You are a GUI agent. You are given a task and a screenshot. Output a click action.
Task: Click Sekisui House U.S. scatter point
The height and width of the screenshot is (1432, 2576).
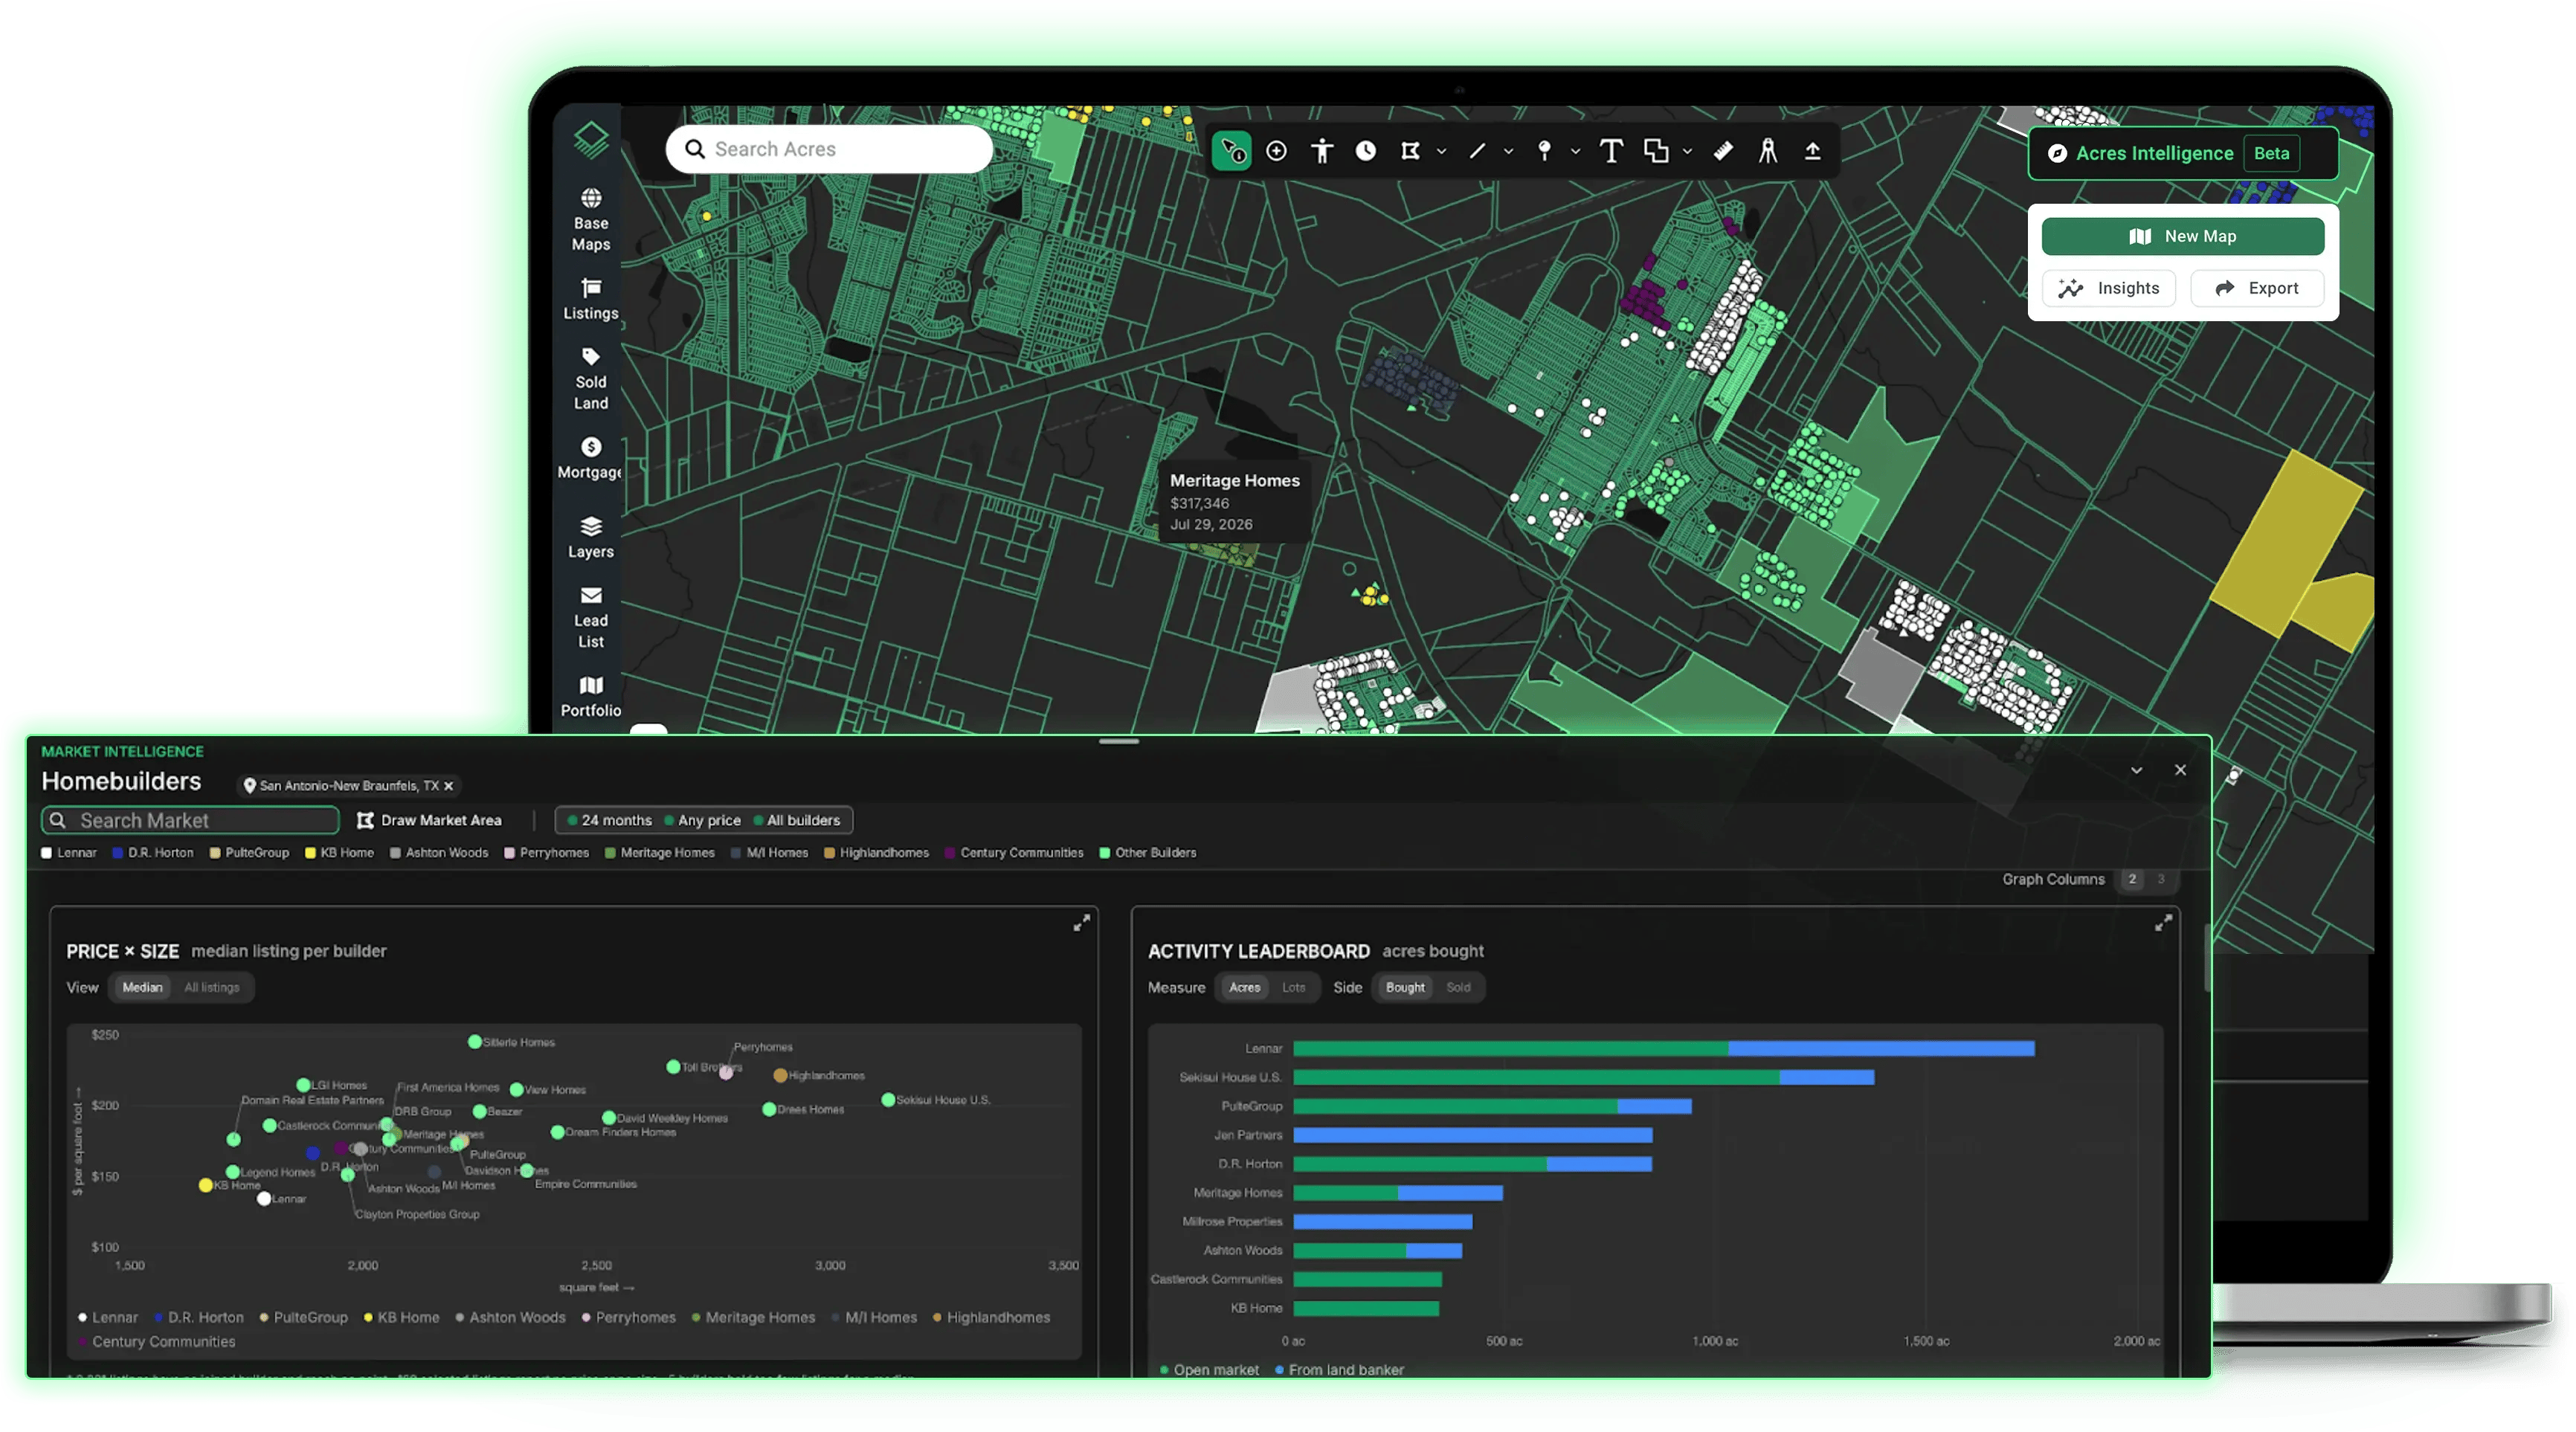coord(888,1100)
